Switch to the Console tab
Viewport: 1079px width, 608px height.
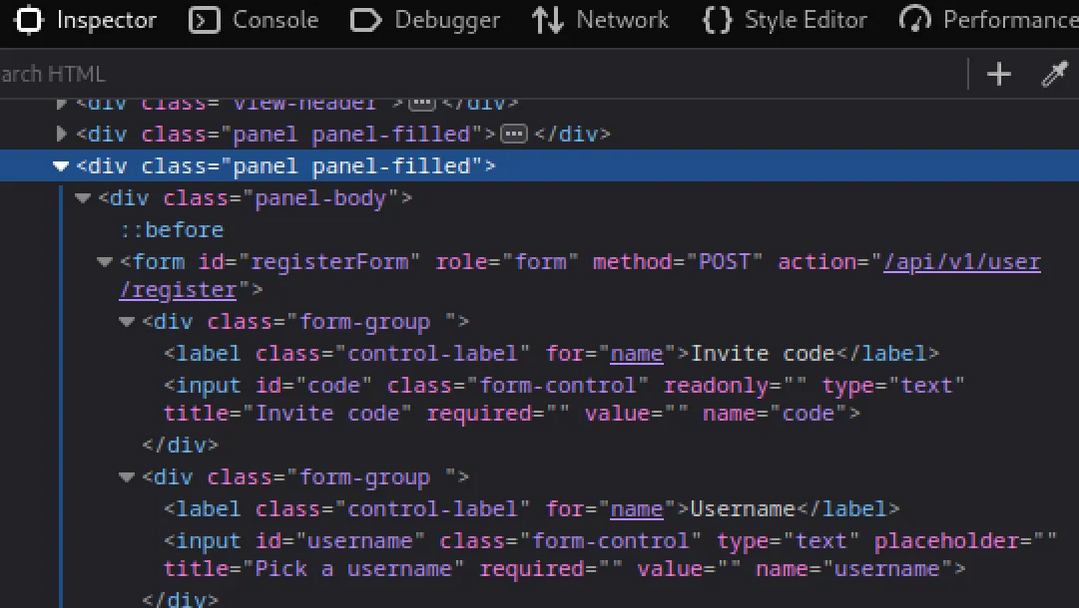tap(253, 20)
